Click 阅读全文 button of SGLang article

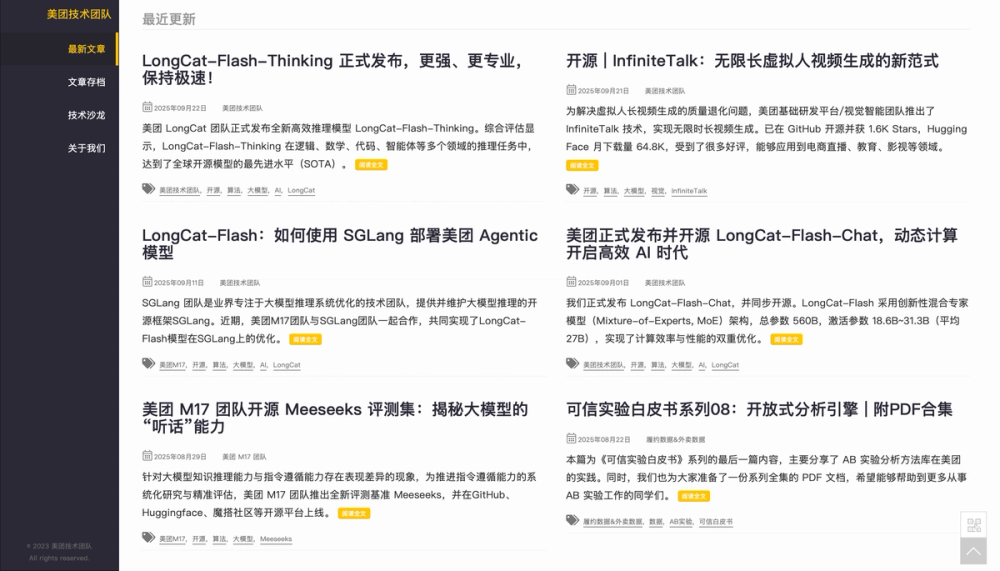click(x=305, y=339)
